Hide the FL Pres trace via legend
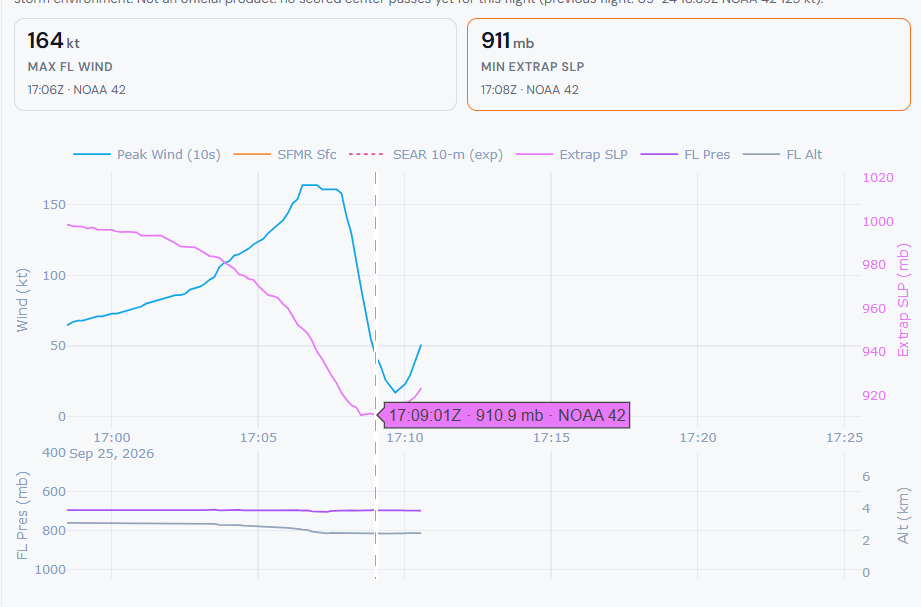The width and height of the screenshot is (921, 607). pos(685,155)
